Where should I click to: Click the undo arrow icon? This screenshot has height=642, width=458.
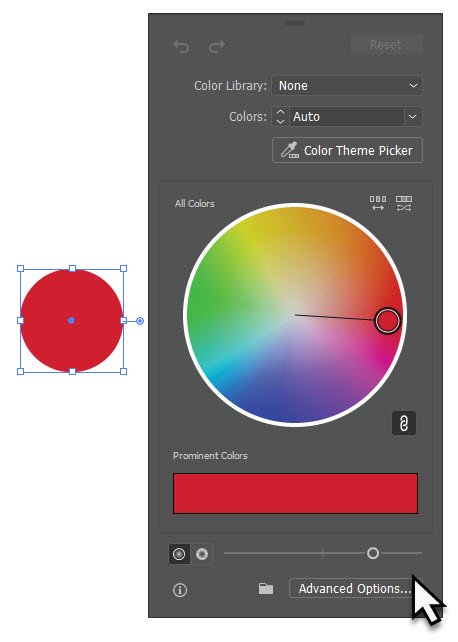(x=181, y=47)
